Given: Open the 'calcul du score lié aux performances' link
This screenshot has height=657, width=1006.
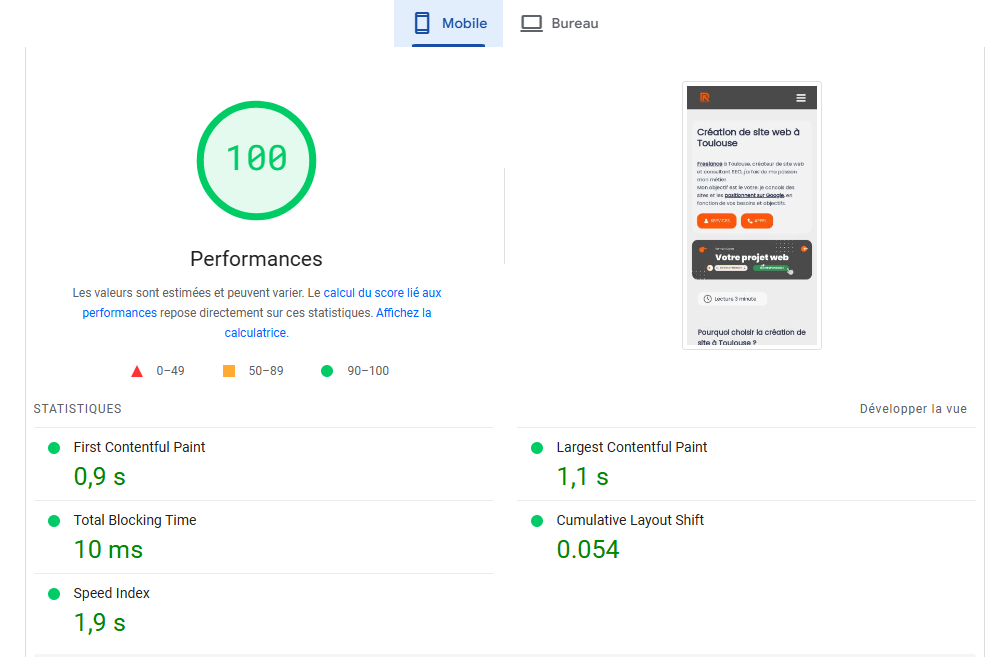Looking at the screenshot, I should pos(381,293).
